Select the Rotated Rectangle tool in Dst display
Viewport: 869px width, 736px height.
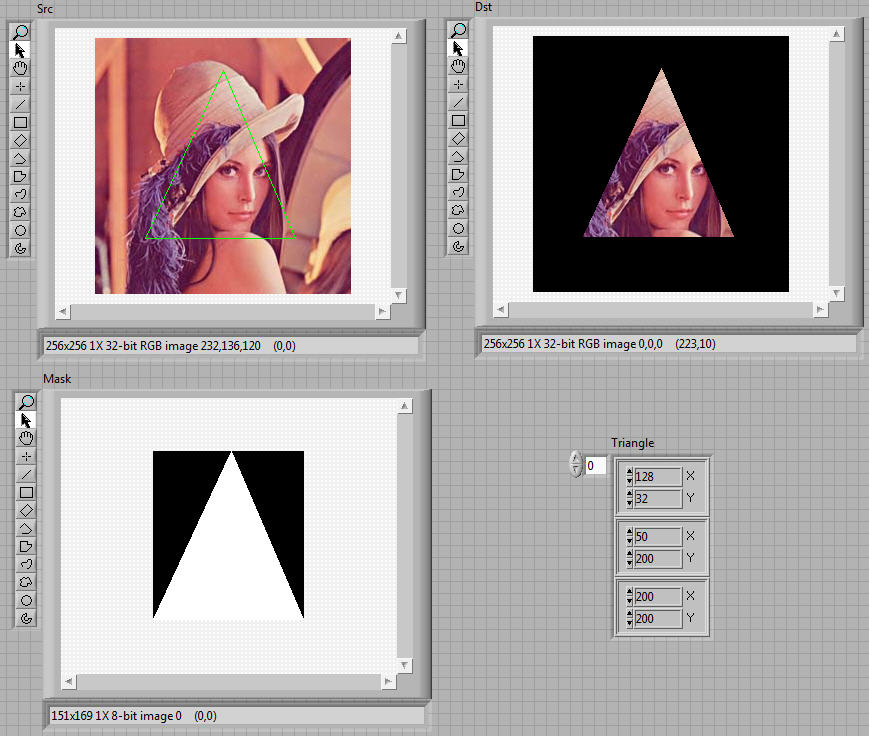click(458, 138)
